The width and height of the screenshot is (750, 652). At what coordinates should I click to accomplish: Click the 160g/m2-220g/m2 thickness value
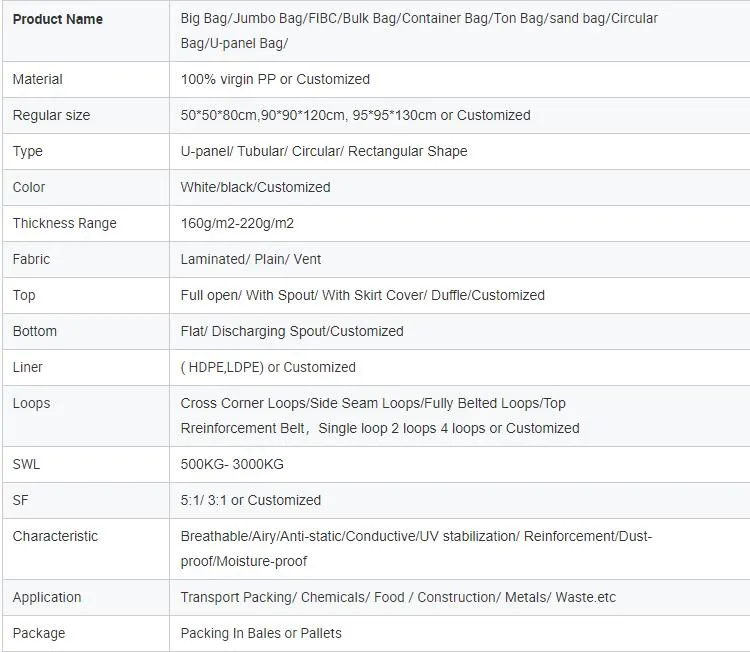click(x=237, y=223)
